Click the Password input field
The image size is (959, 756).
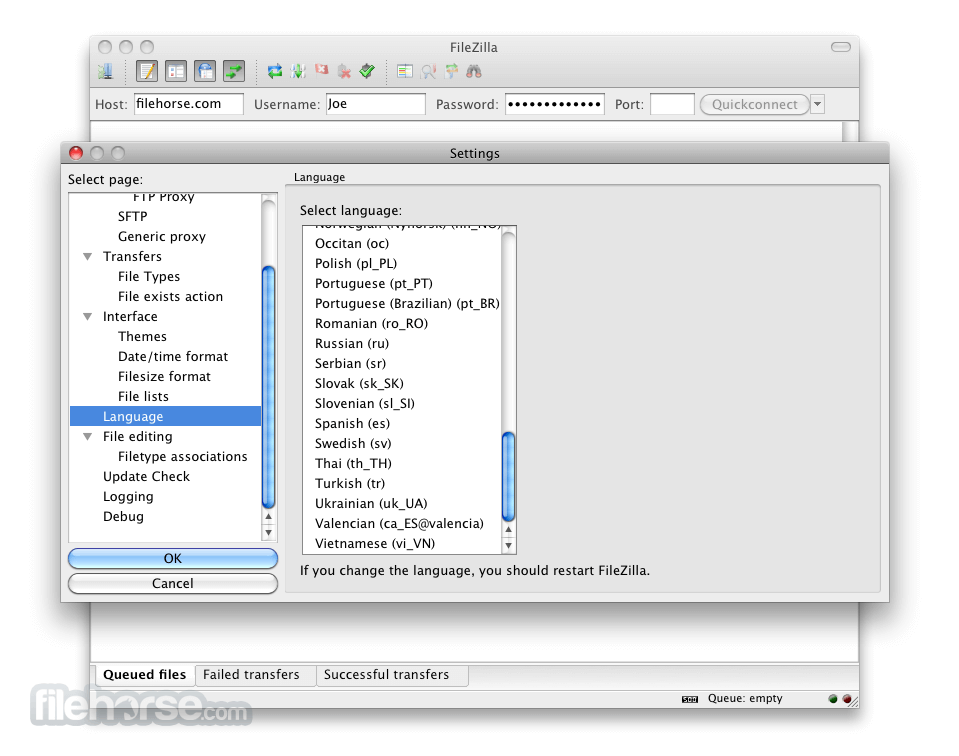(x=555, y=104)
